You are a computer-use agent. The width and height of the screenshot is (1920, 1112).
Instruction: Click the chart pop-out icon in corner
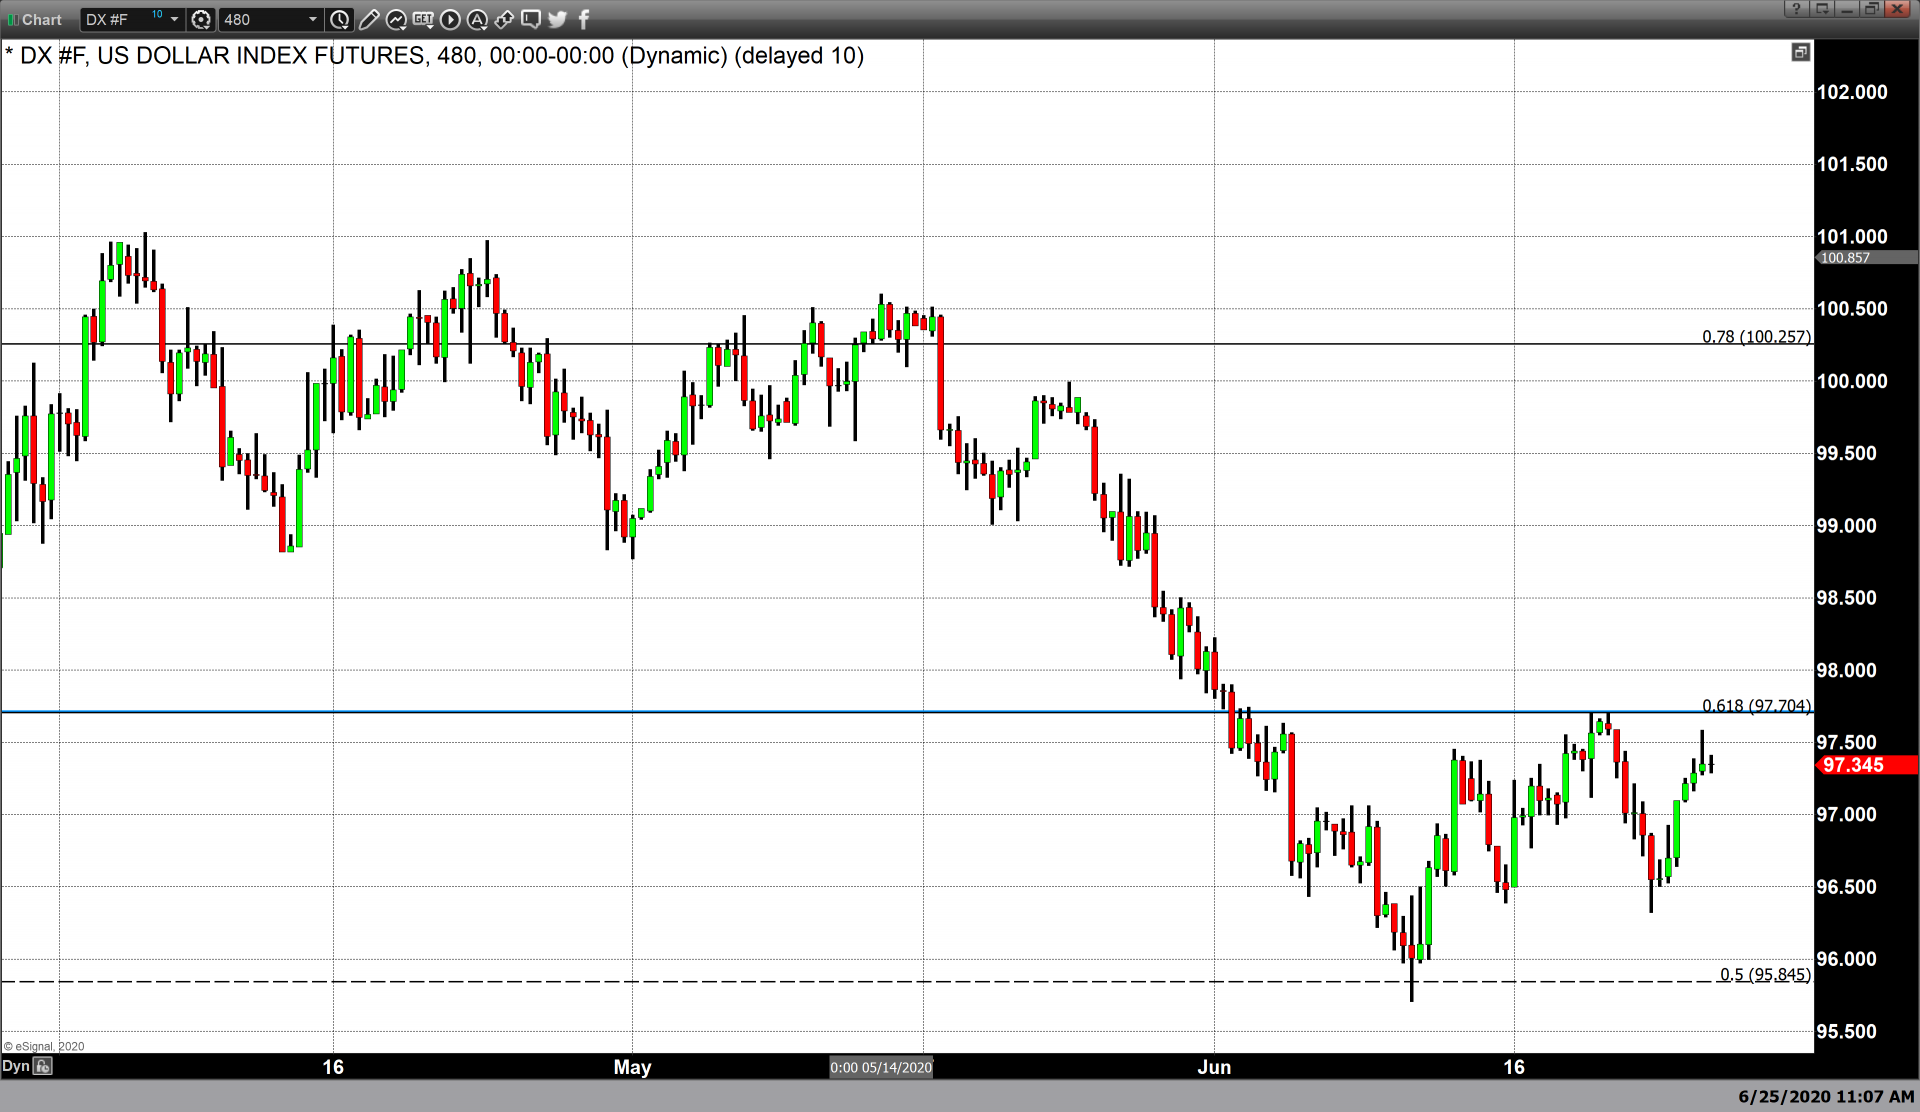pyautogui.click(x=1800, y=52)
